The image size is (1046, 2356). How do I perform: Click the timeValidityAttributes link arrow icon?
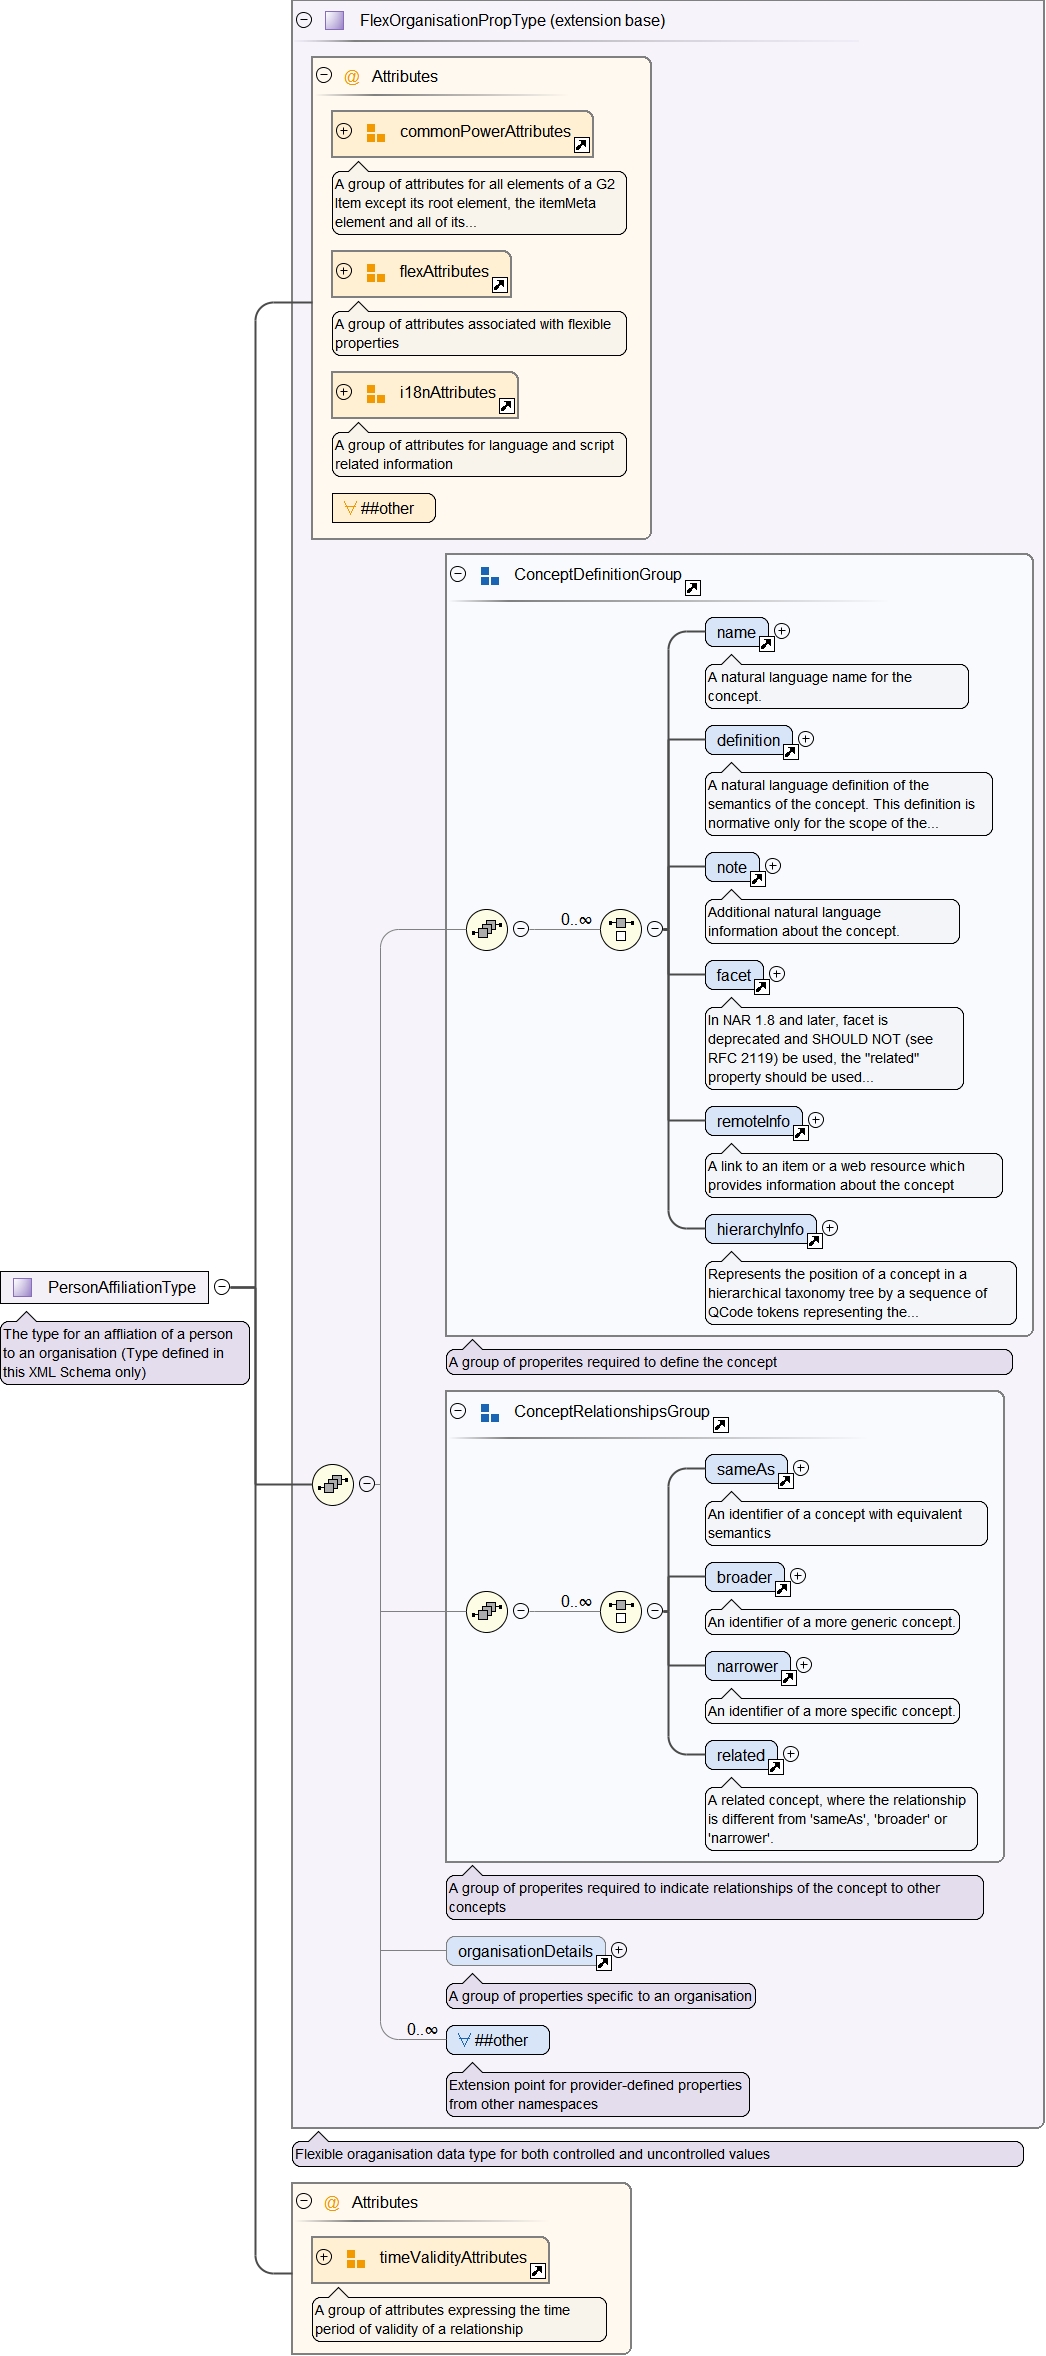537,2271
